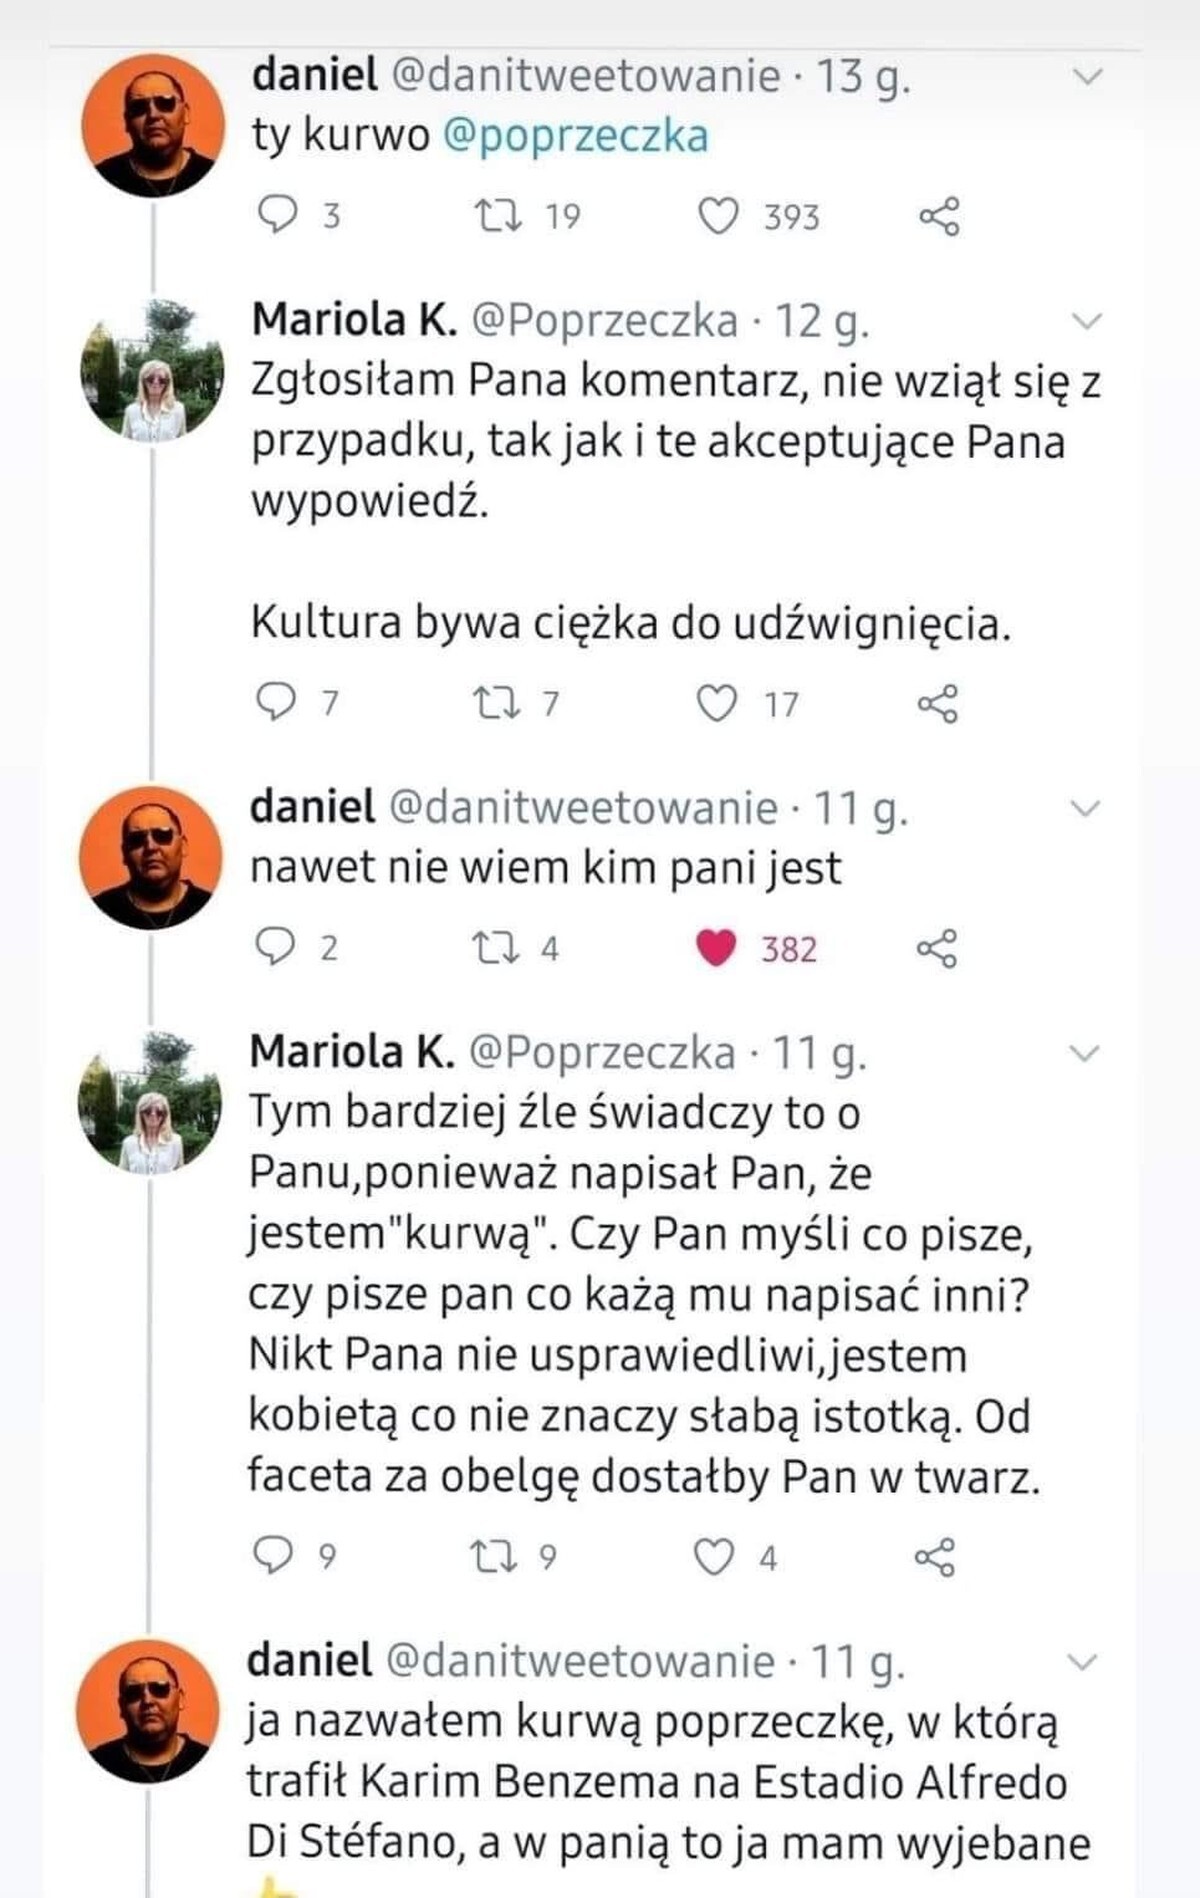Share the tweet with 382 likes
The image size is (1200, 1898).
(x=936, y=948)
